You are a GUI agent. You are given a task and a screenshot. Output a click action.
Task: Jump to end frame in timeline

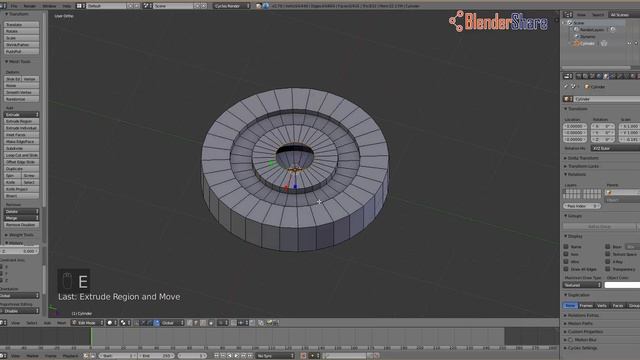[x=250, y=356]
